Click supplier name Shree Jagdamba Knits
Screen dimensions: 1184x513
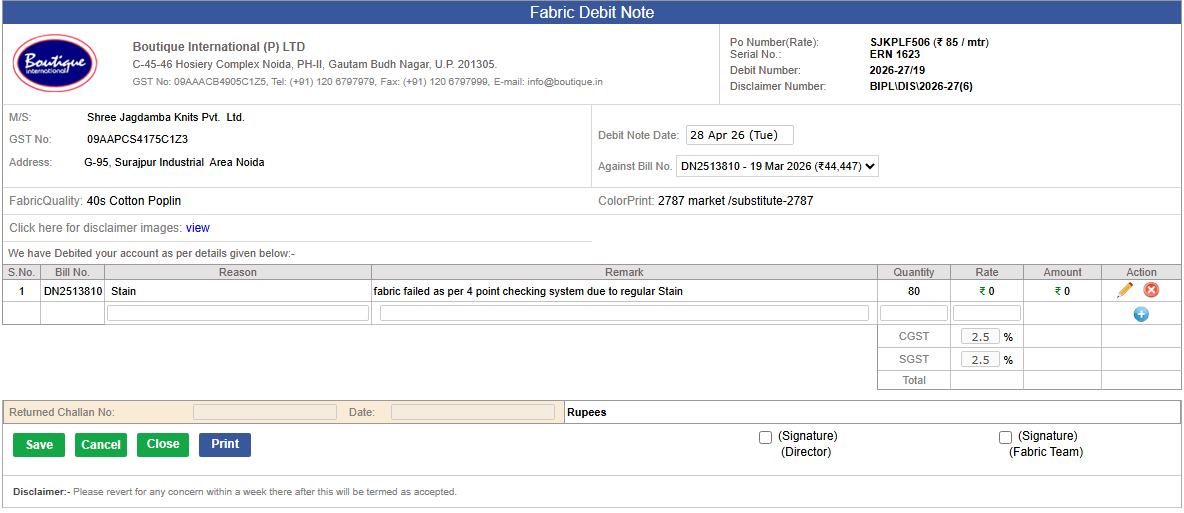pos(166,118)
